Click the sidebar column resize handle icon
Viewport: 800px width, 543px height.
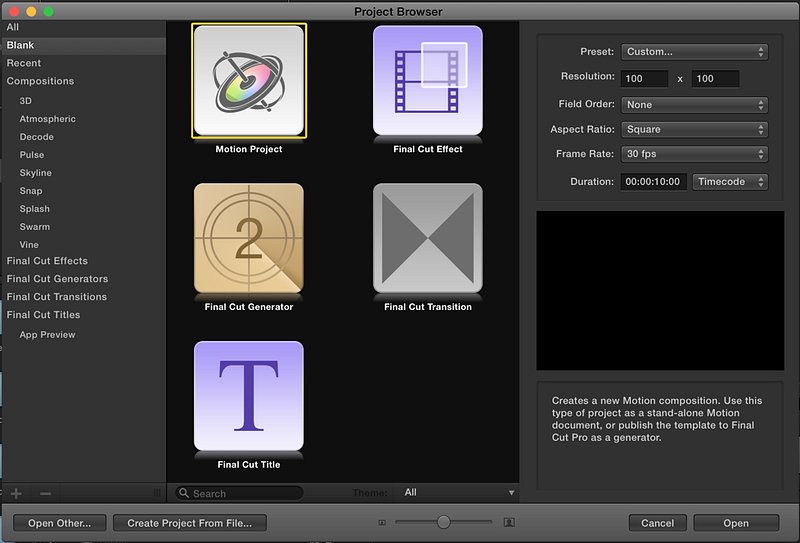pyautogui.click(x=157, y=493)
